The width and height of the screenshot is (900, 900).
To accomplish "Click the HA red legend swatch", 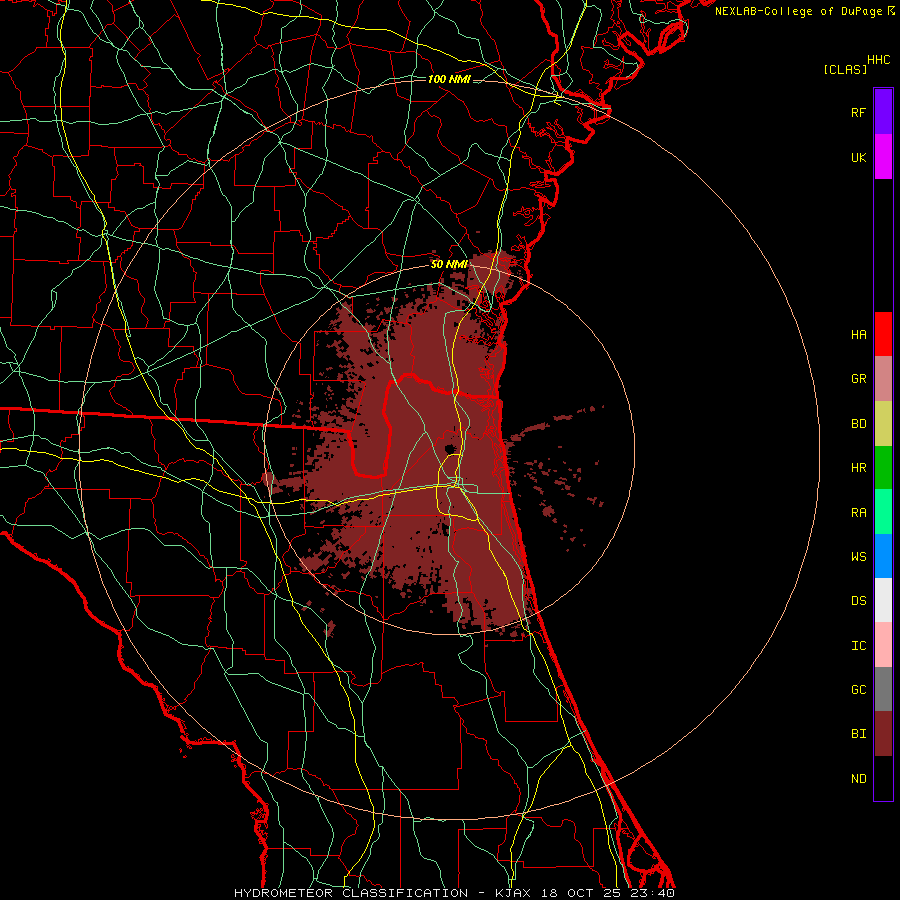I will 883,334.
